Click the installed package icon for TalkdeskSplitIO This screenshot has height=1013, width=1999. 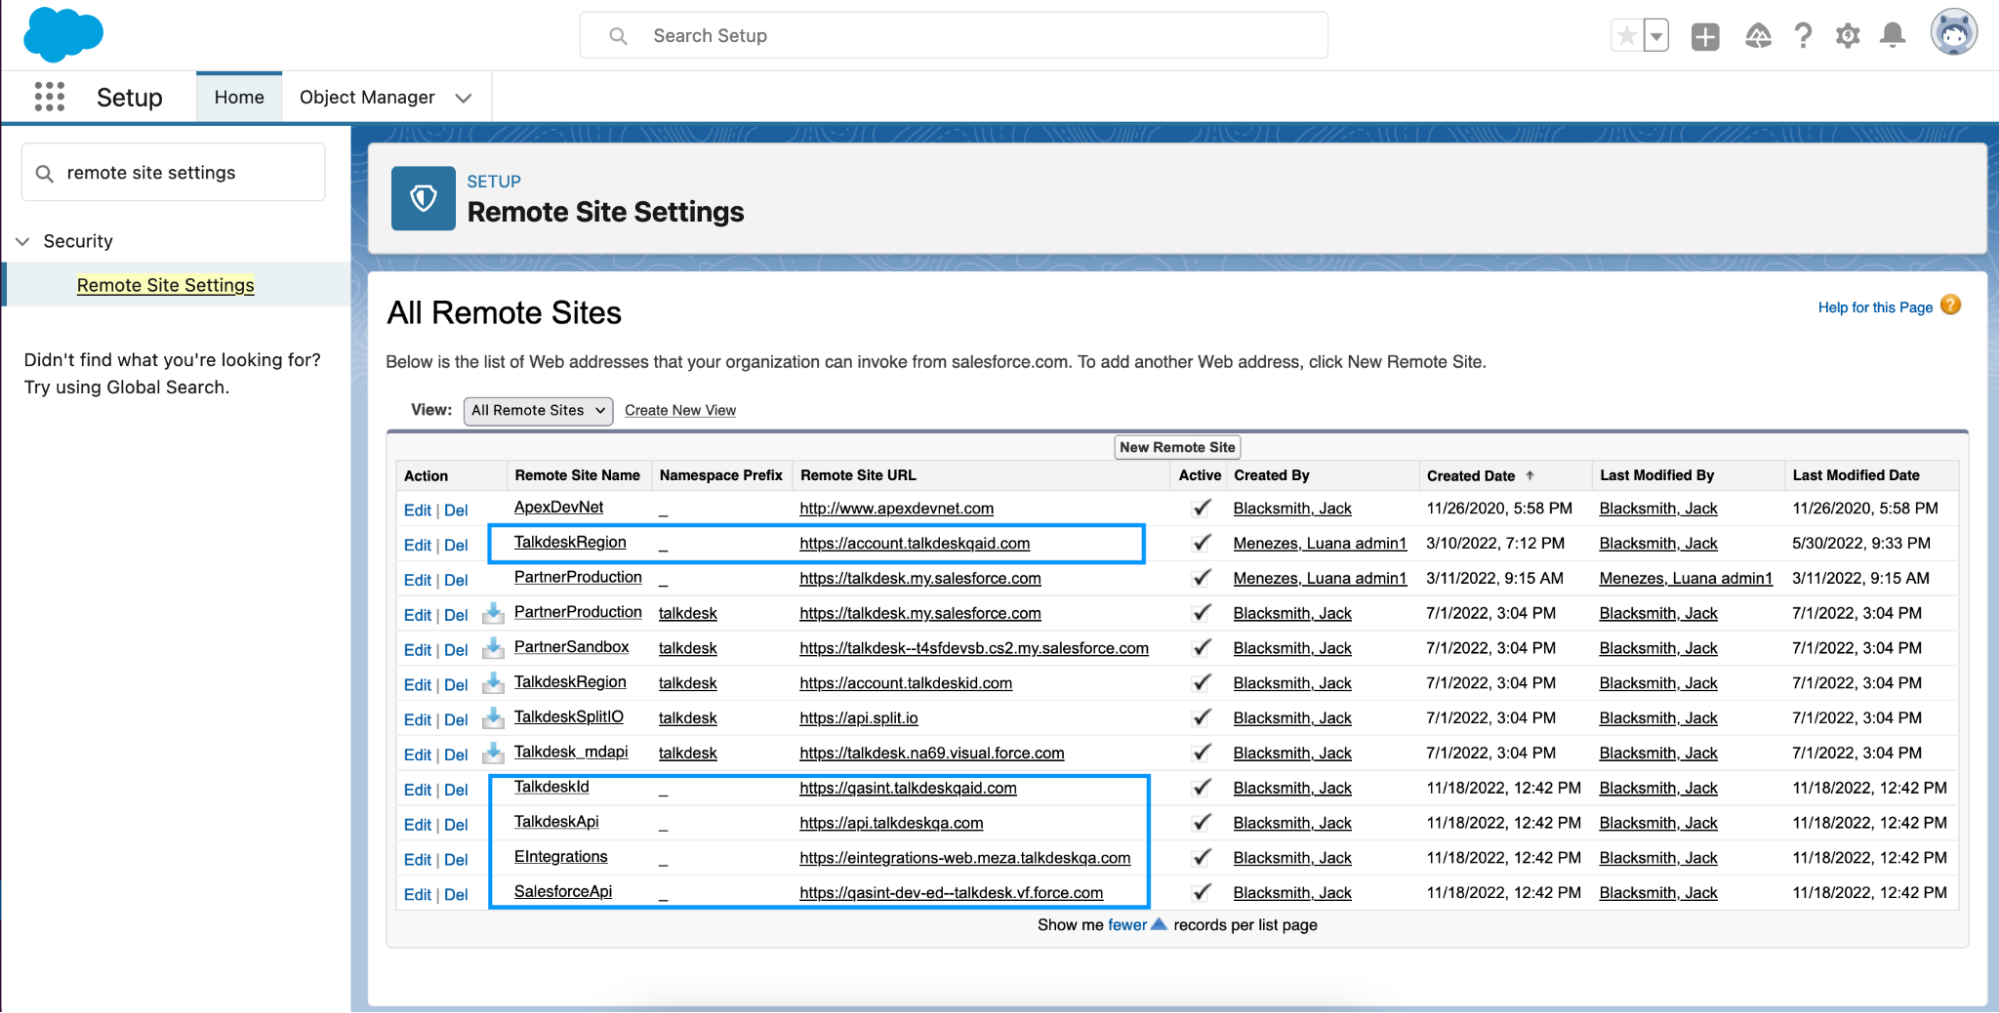[x=493, y=718]
